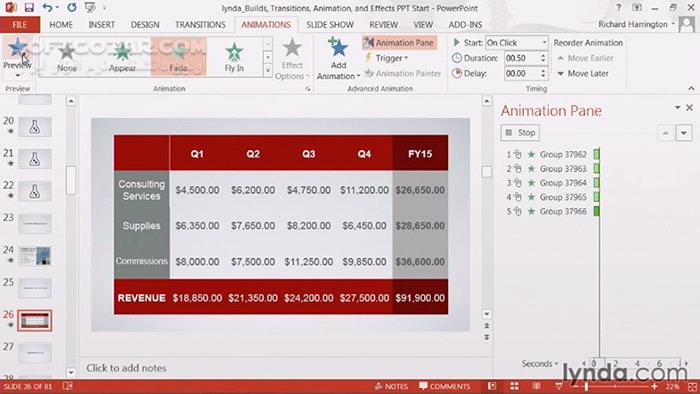Expand the animation gallery More arrow
The width and height of the screenshot is (700, 394).
[x=268, y=71]
